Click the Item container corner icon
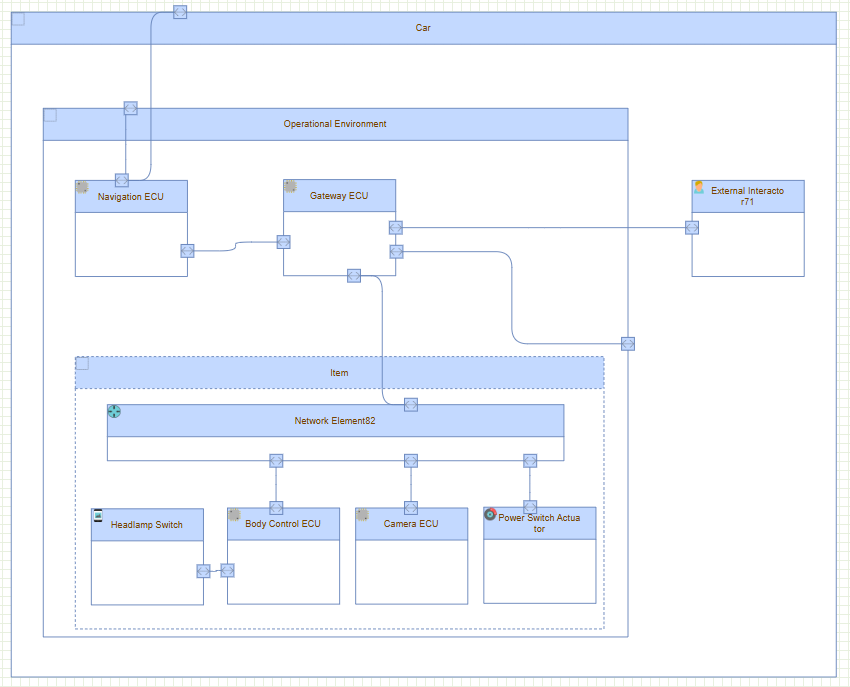Image resolution: width=850 pixels, height=687 pixels. (82, 363)
